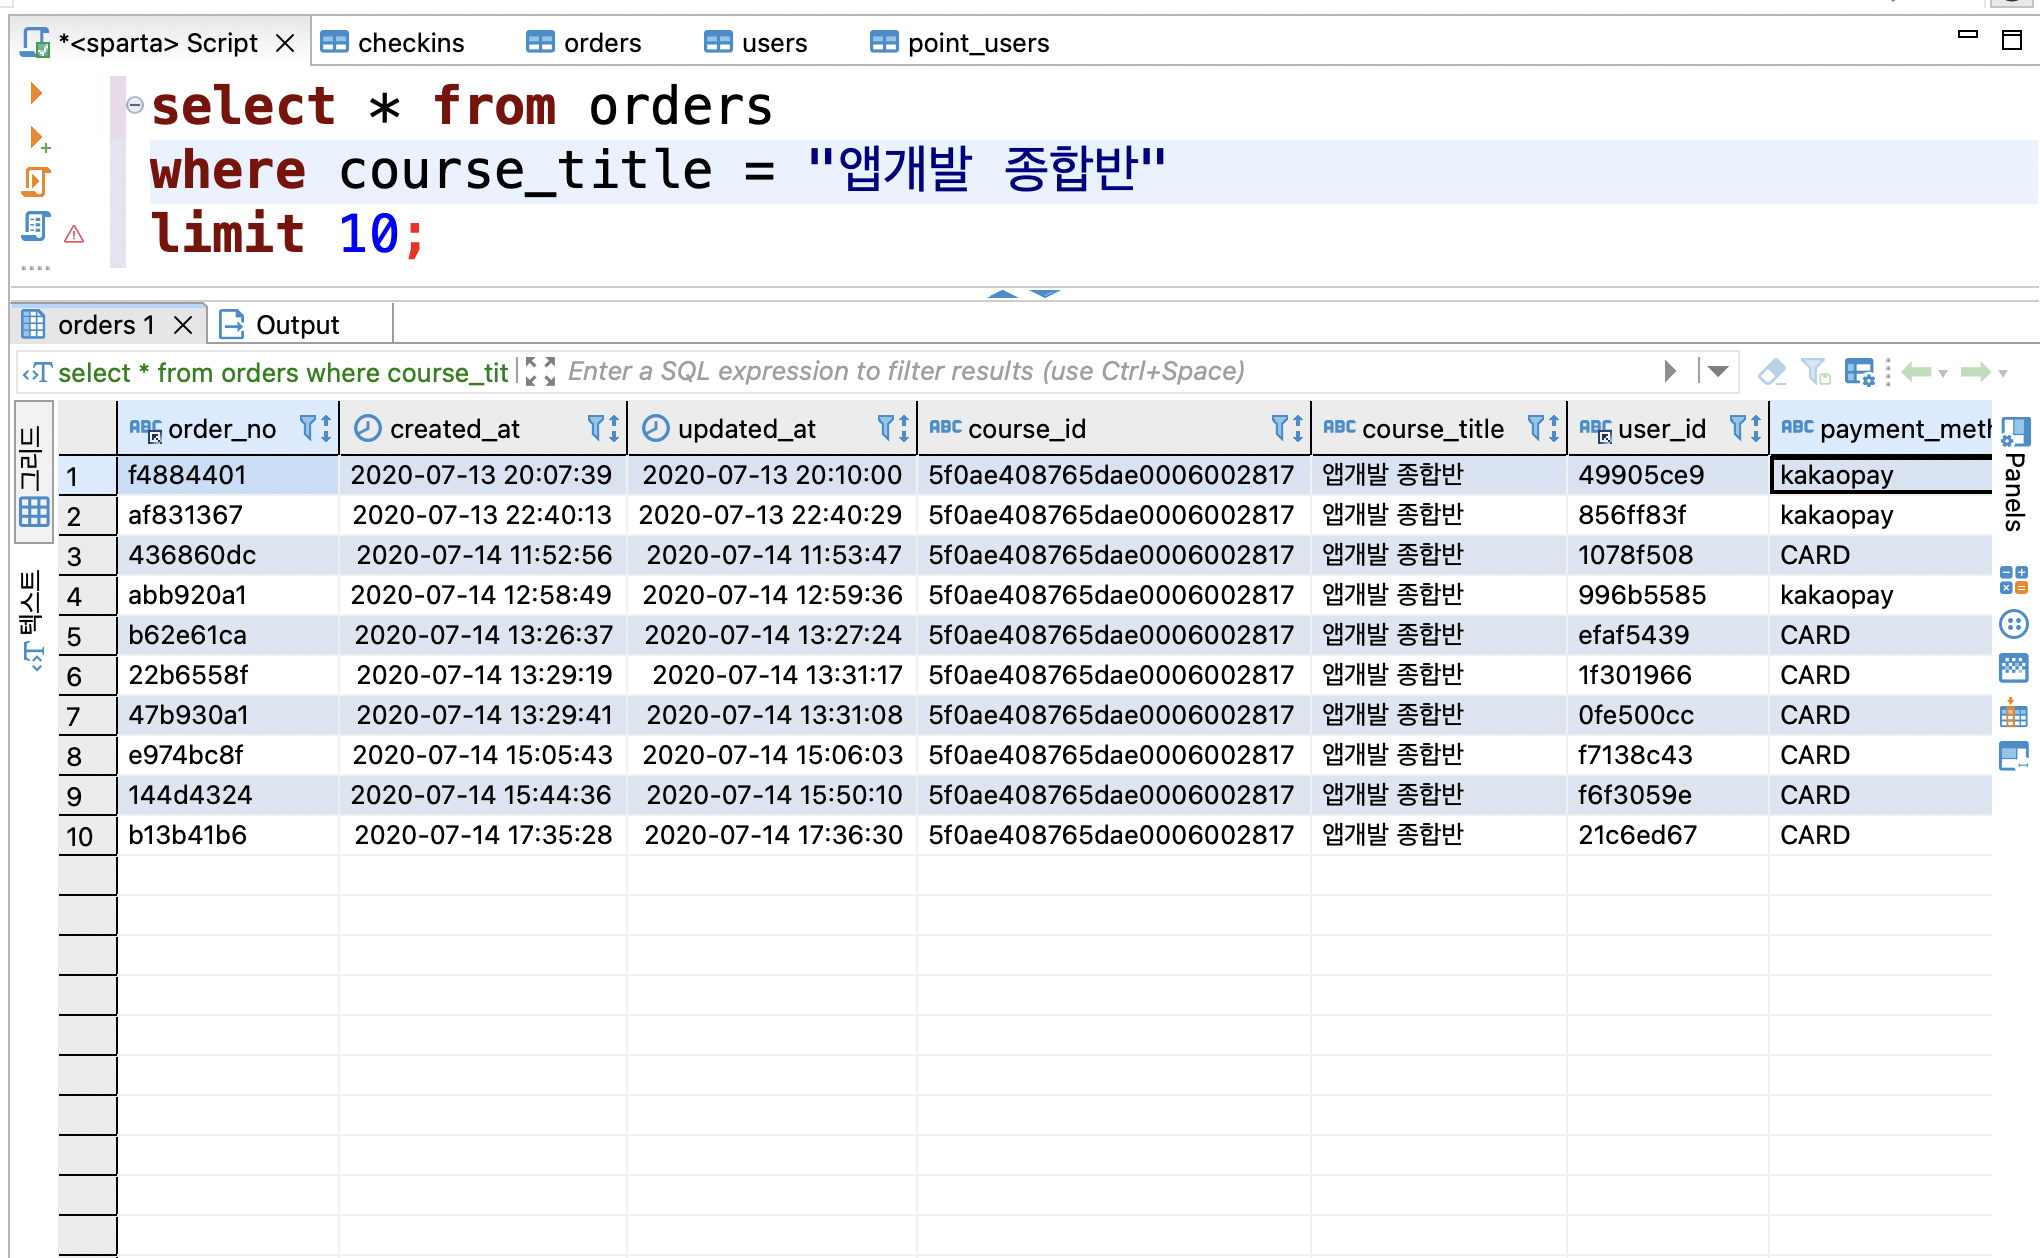Screen dimensions: 2040x1258
Task: Switch to the orders editor tab
Action: (x=584, y=43)
